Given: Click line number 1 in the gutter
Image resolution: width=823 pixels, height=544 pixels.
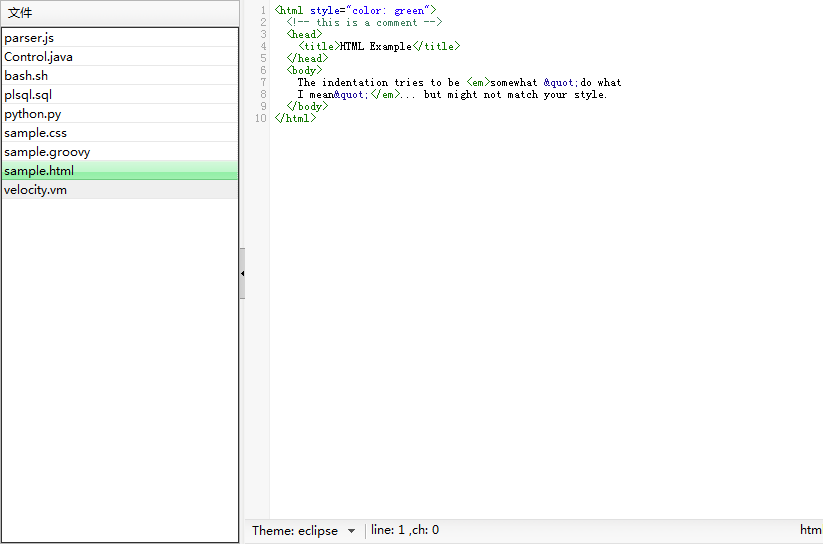Looking at the screenshot, I should (x=262, y=10).
